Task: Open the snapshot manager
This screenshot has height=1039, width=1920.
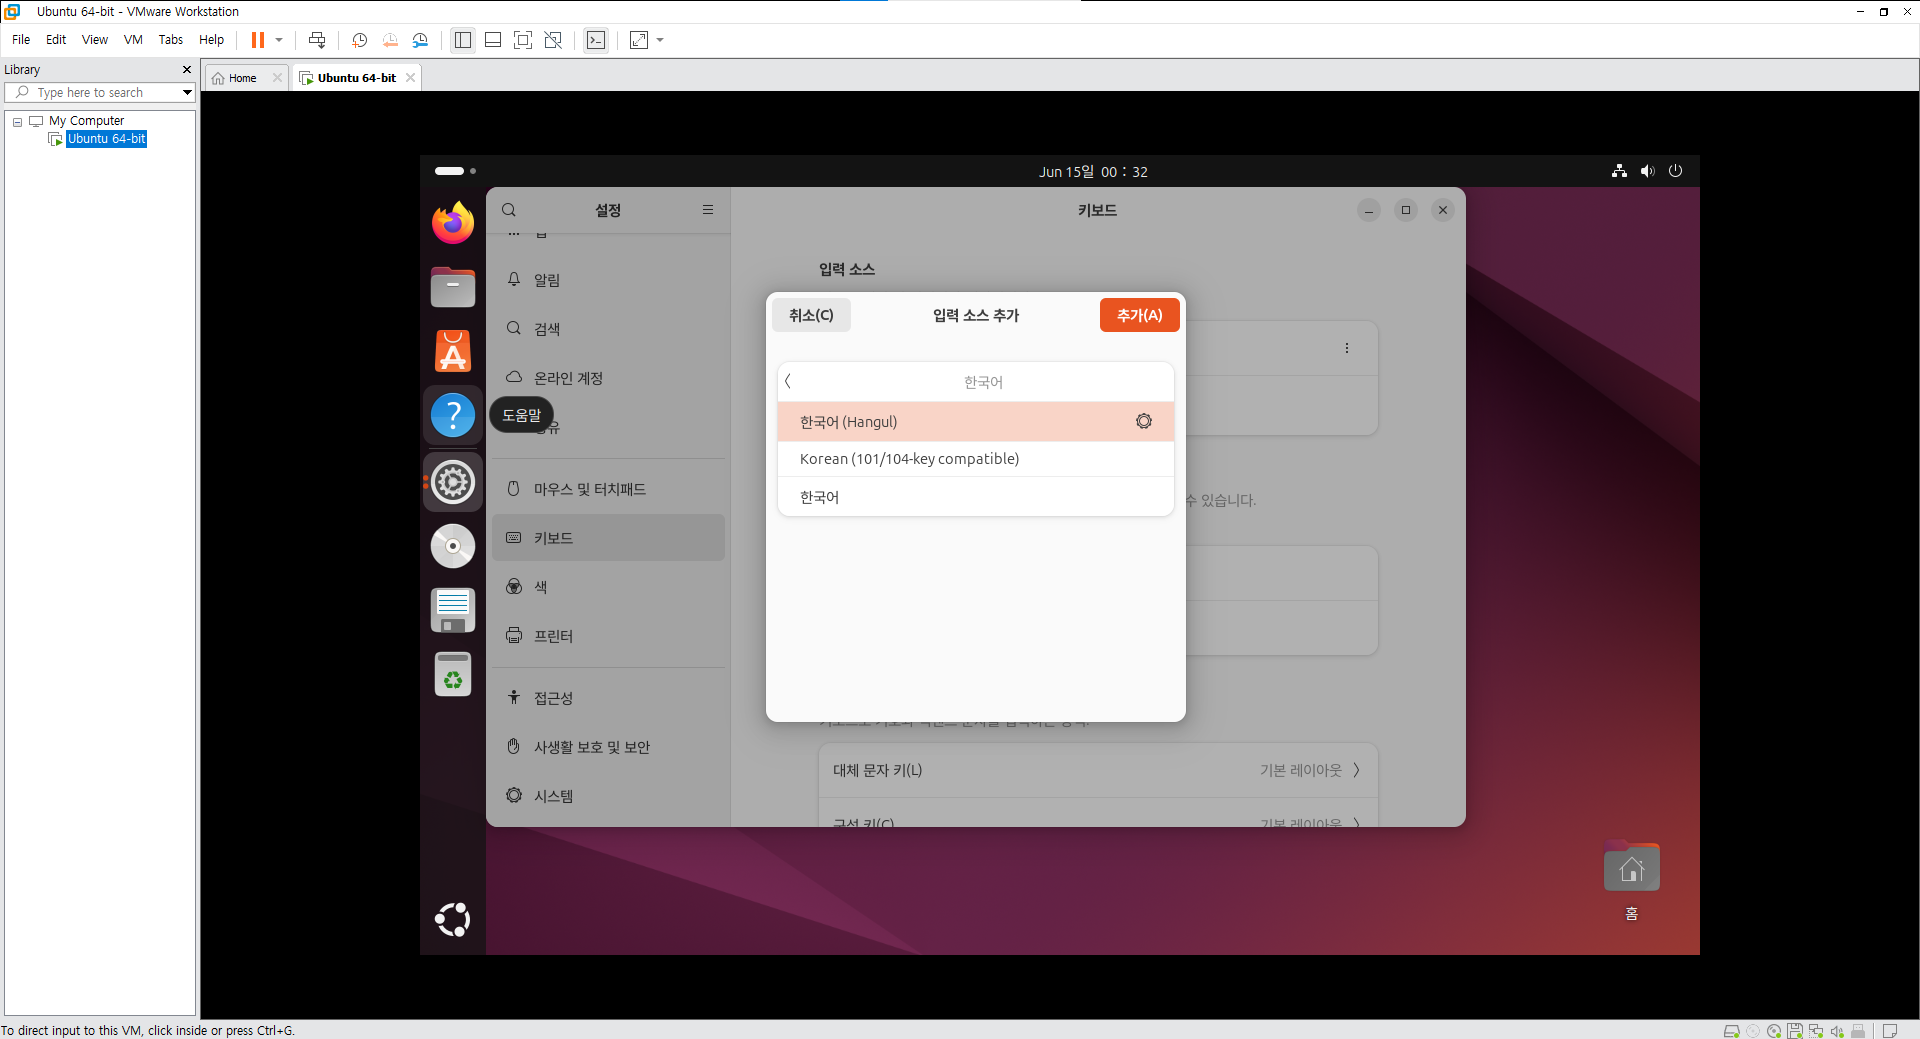Action: [420, 40]
